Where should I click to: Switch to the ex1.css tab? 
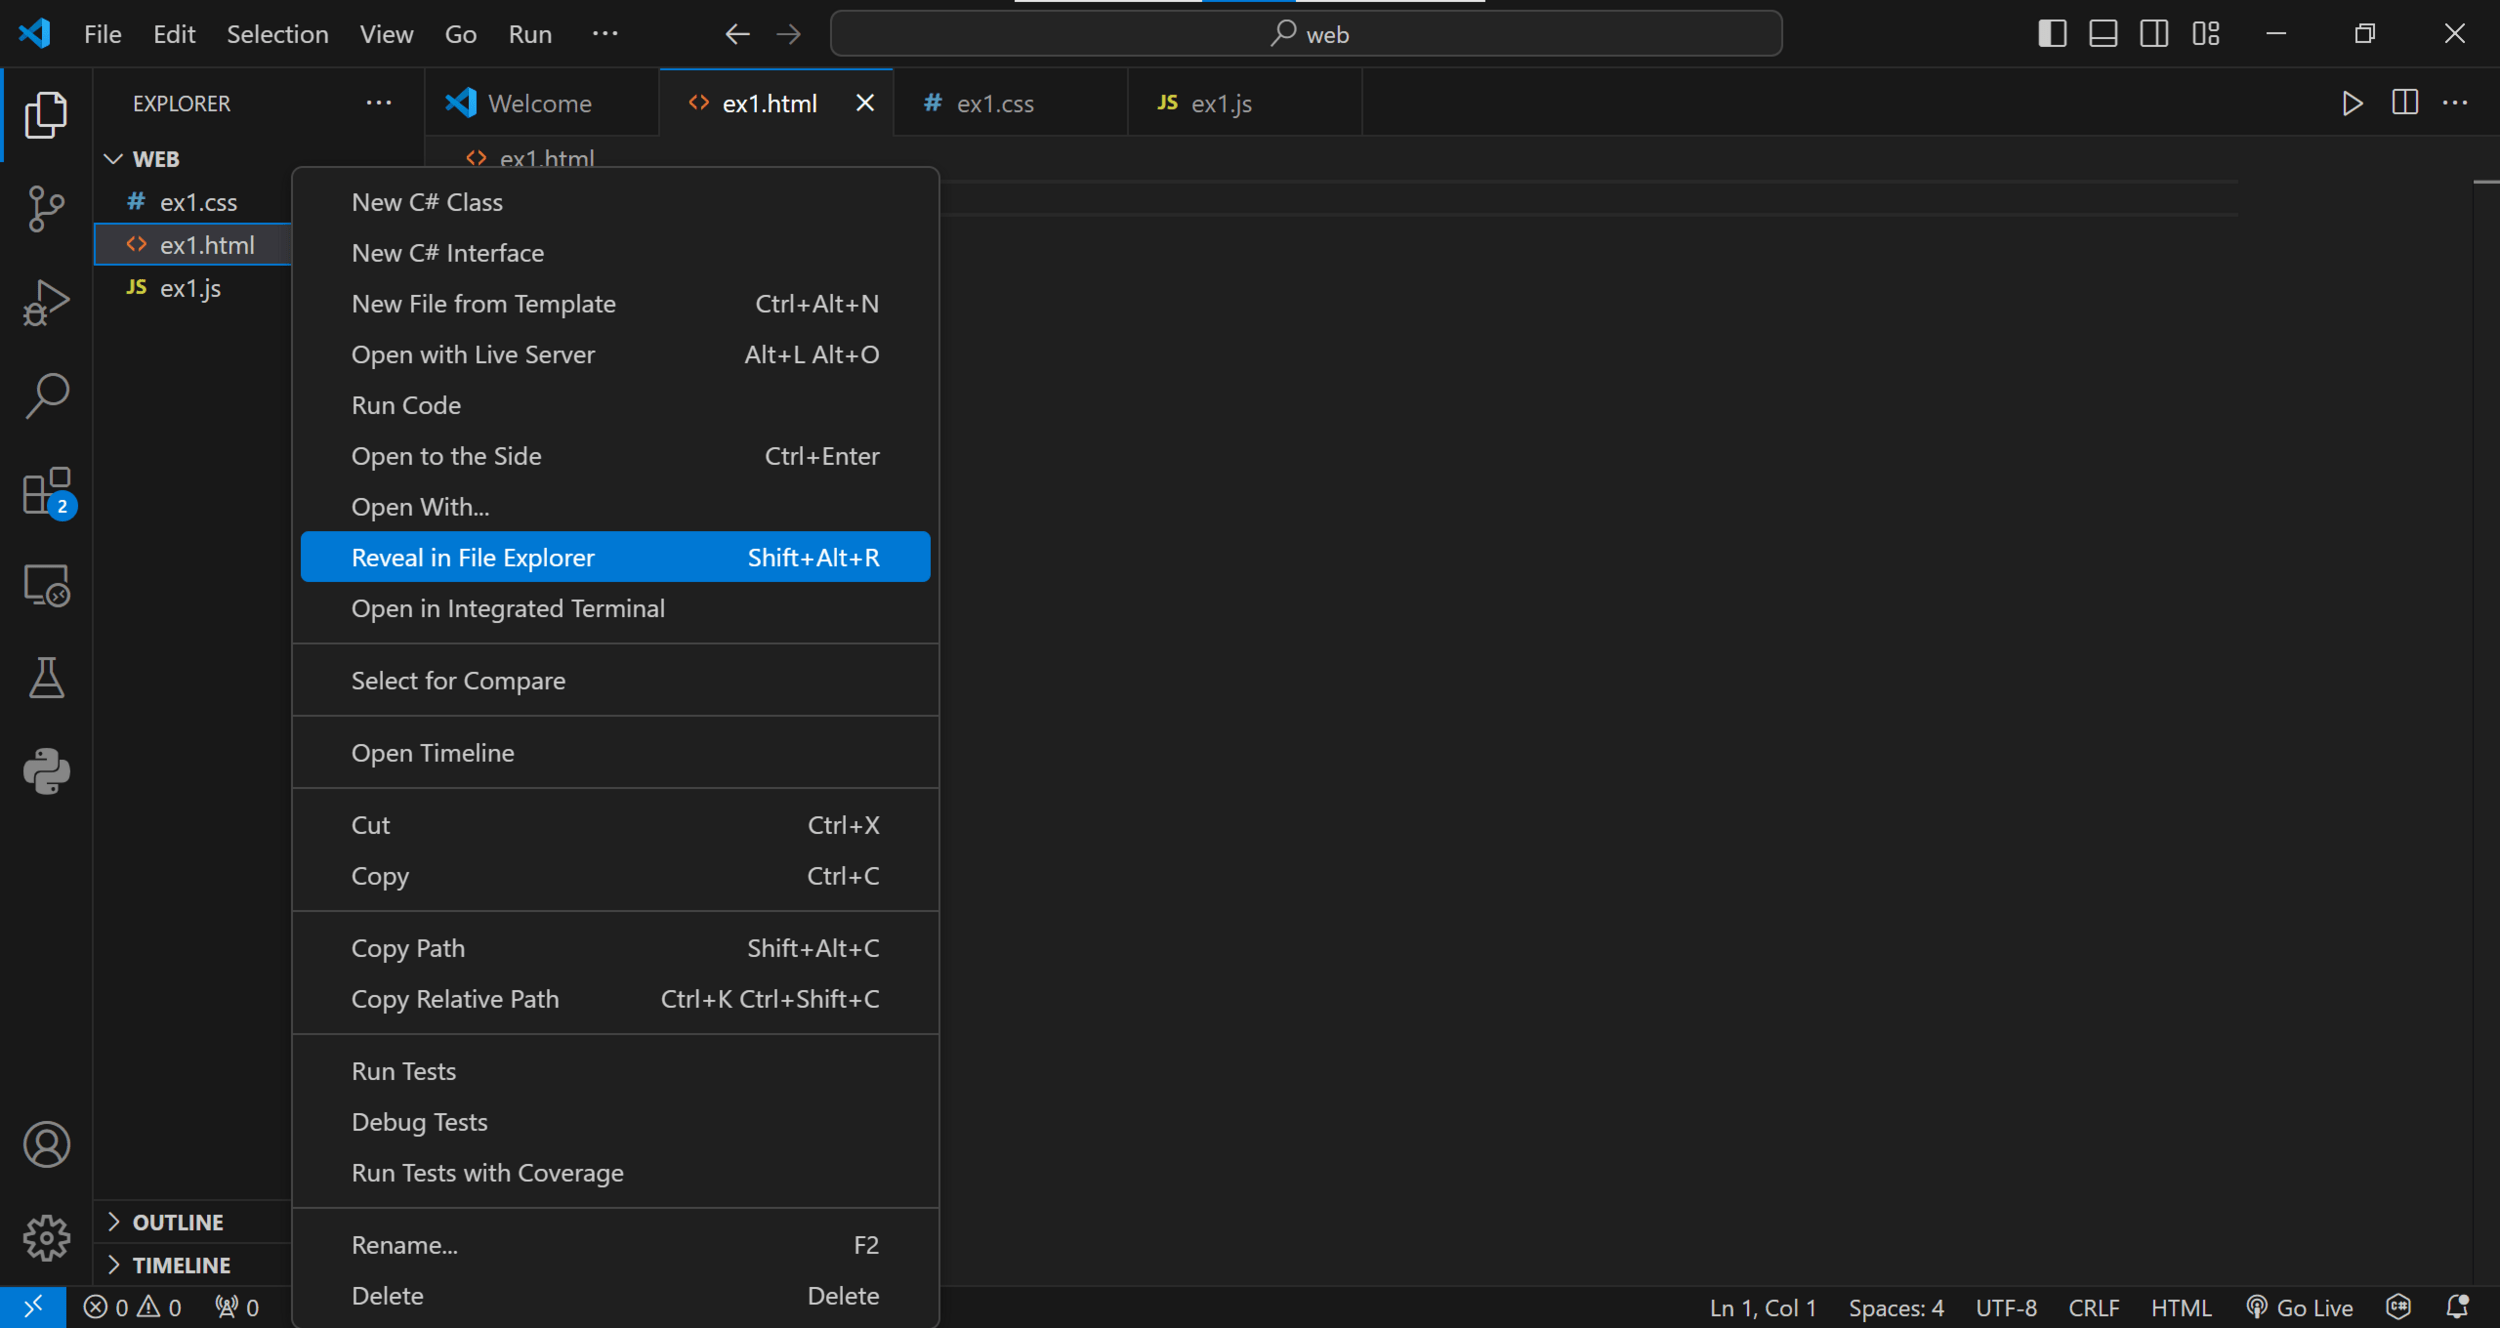point(994,103)
